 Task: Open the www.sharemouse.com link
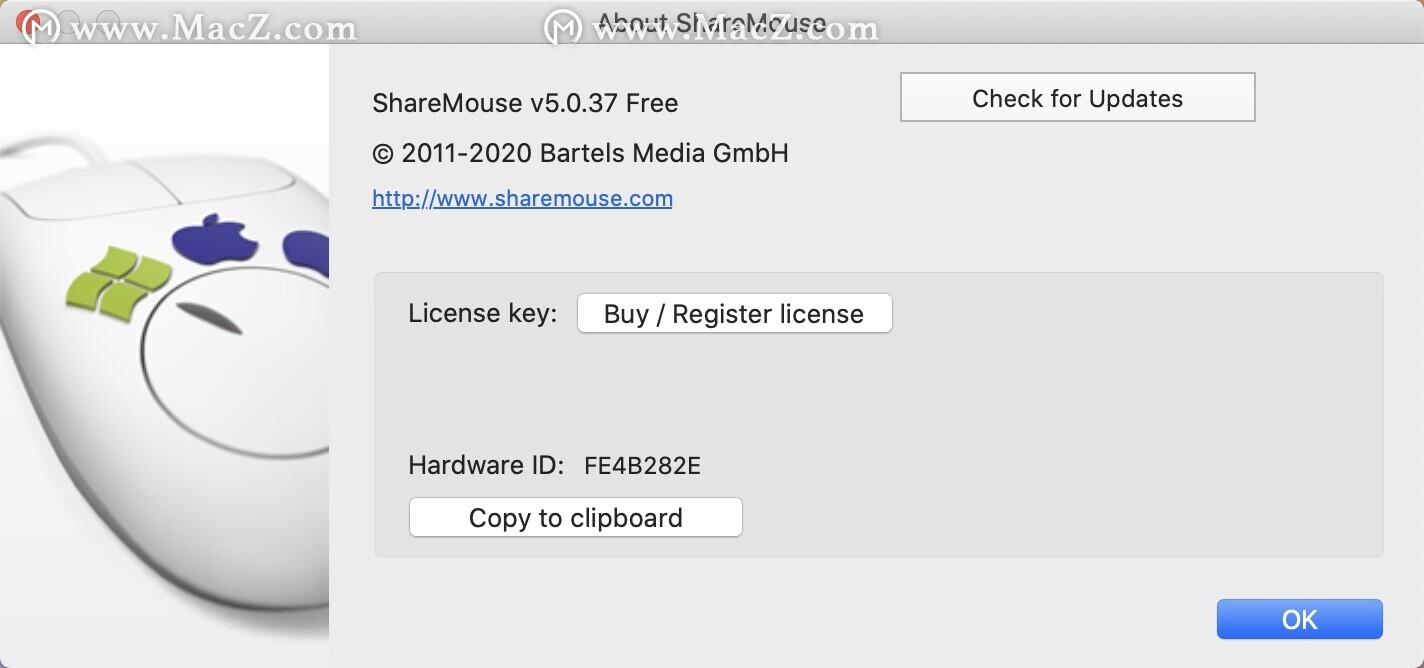click(x=522, y=198)
